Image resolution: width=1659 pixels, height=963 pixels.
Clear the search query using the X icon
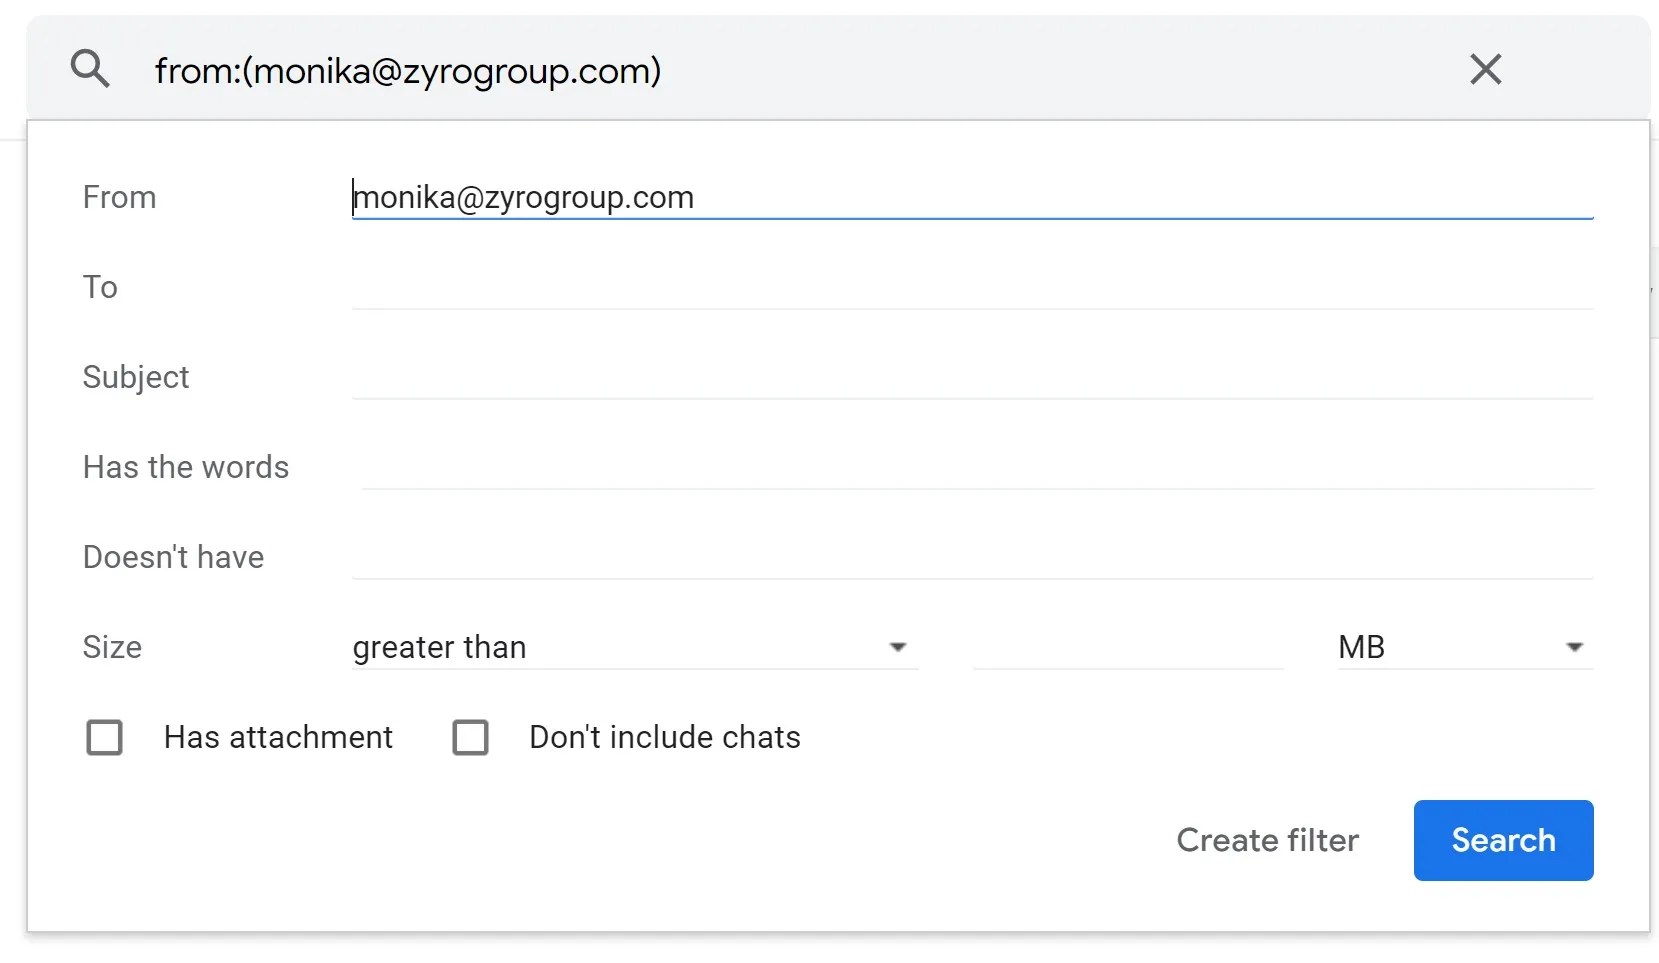pos(1486,69)
